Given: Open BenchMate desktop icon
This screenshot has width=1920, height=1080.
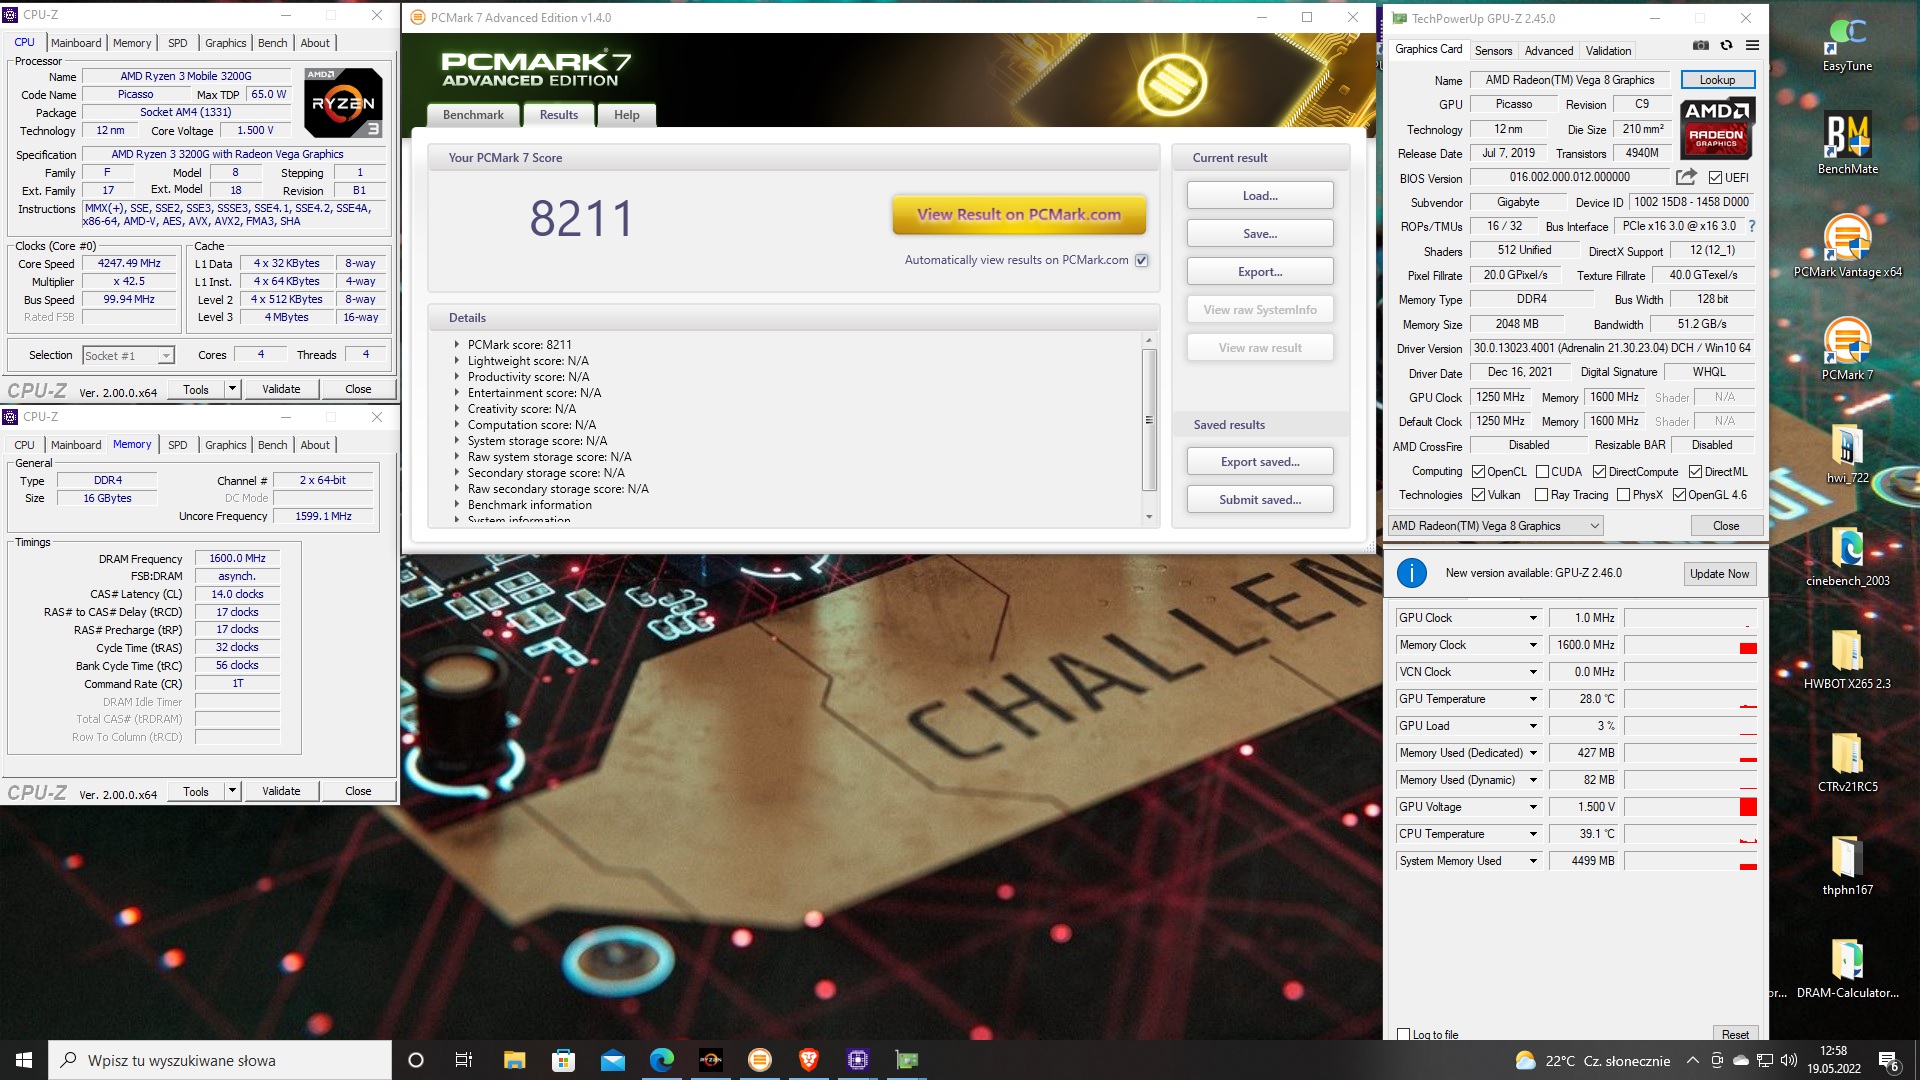Looking at the screenshot, I should point(1847,143).
